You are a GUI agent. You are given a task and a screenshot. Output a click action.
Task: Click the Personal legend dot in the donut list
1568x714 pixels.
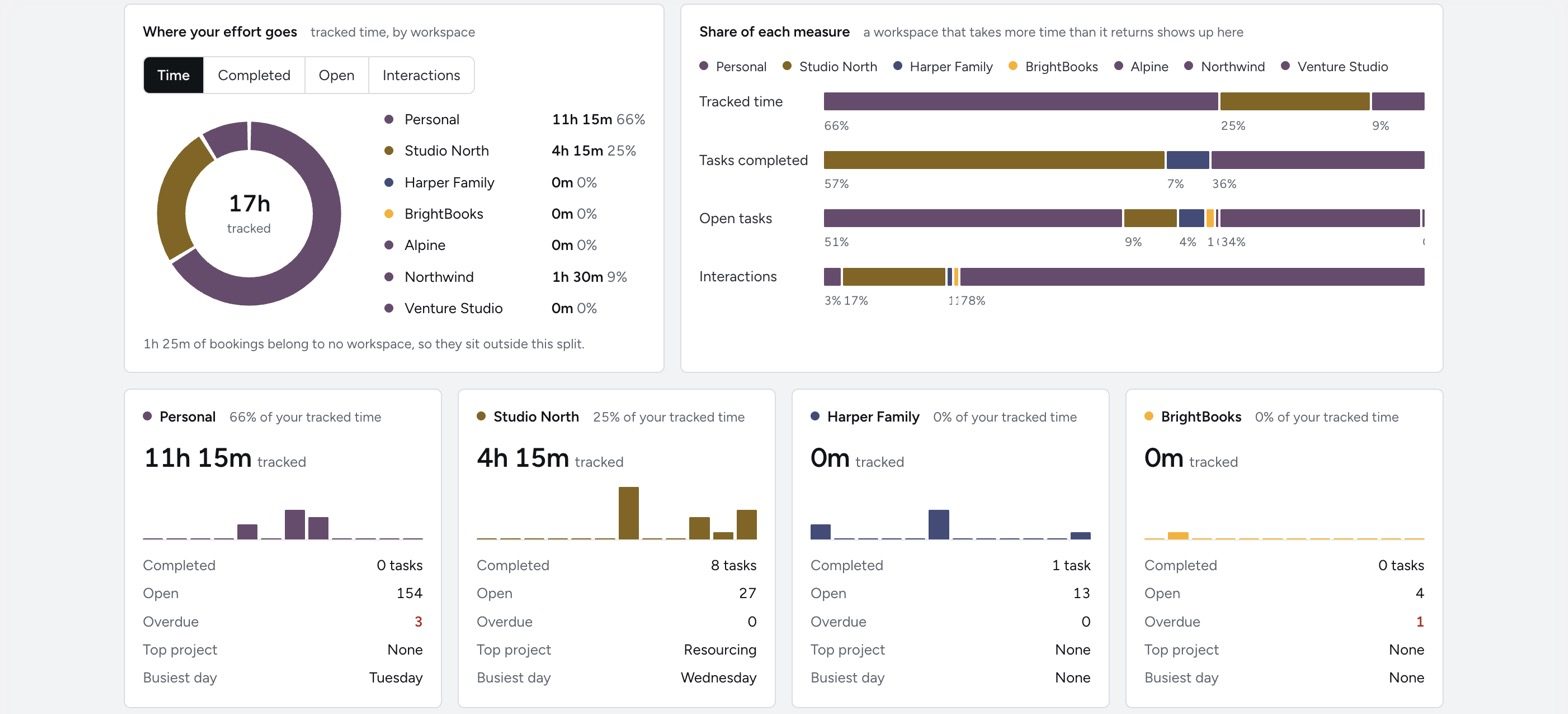tap(389, 120)
